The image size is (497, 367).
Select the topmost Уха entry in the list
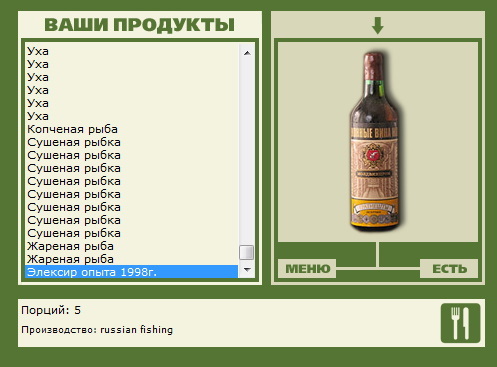tap(131, 51)
